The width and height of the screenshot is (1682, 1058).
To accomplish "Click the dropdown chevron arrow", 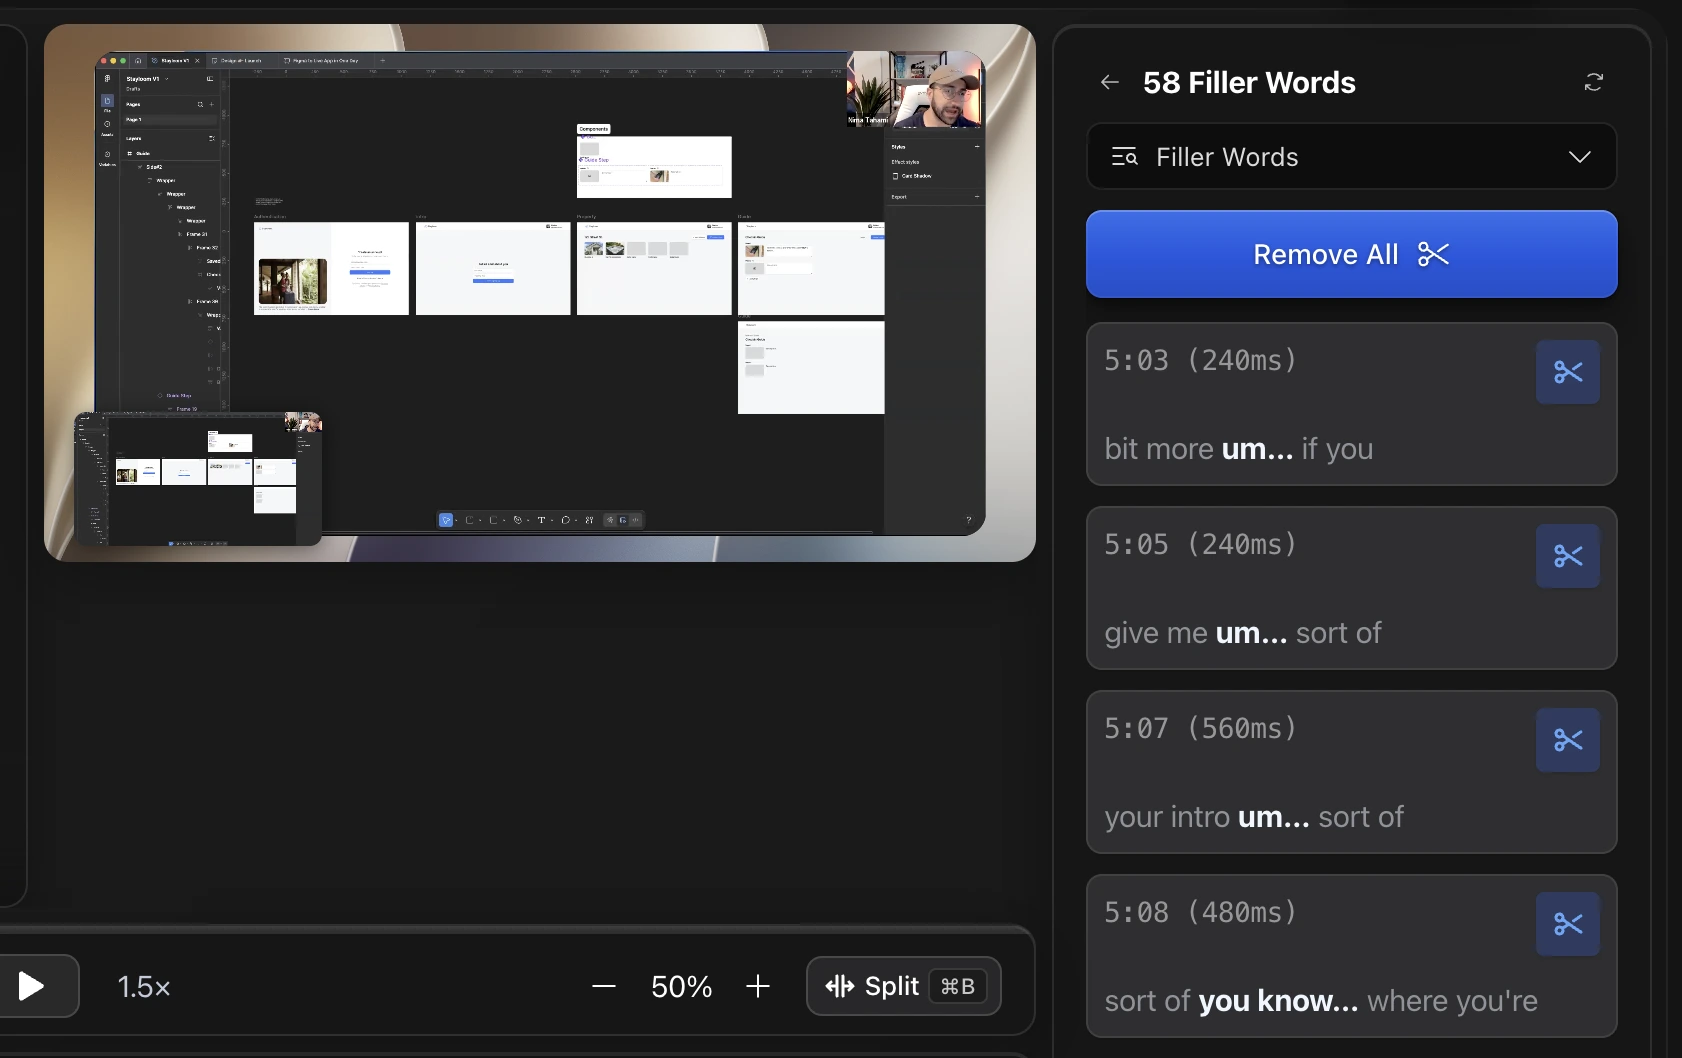I will coord(1580,157).
